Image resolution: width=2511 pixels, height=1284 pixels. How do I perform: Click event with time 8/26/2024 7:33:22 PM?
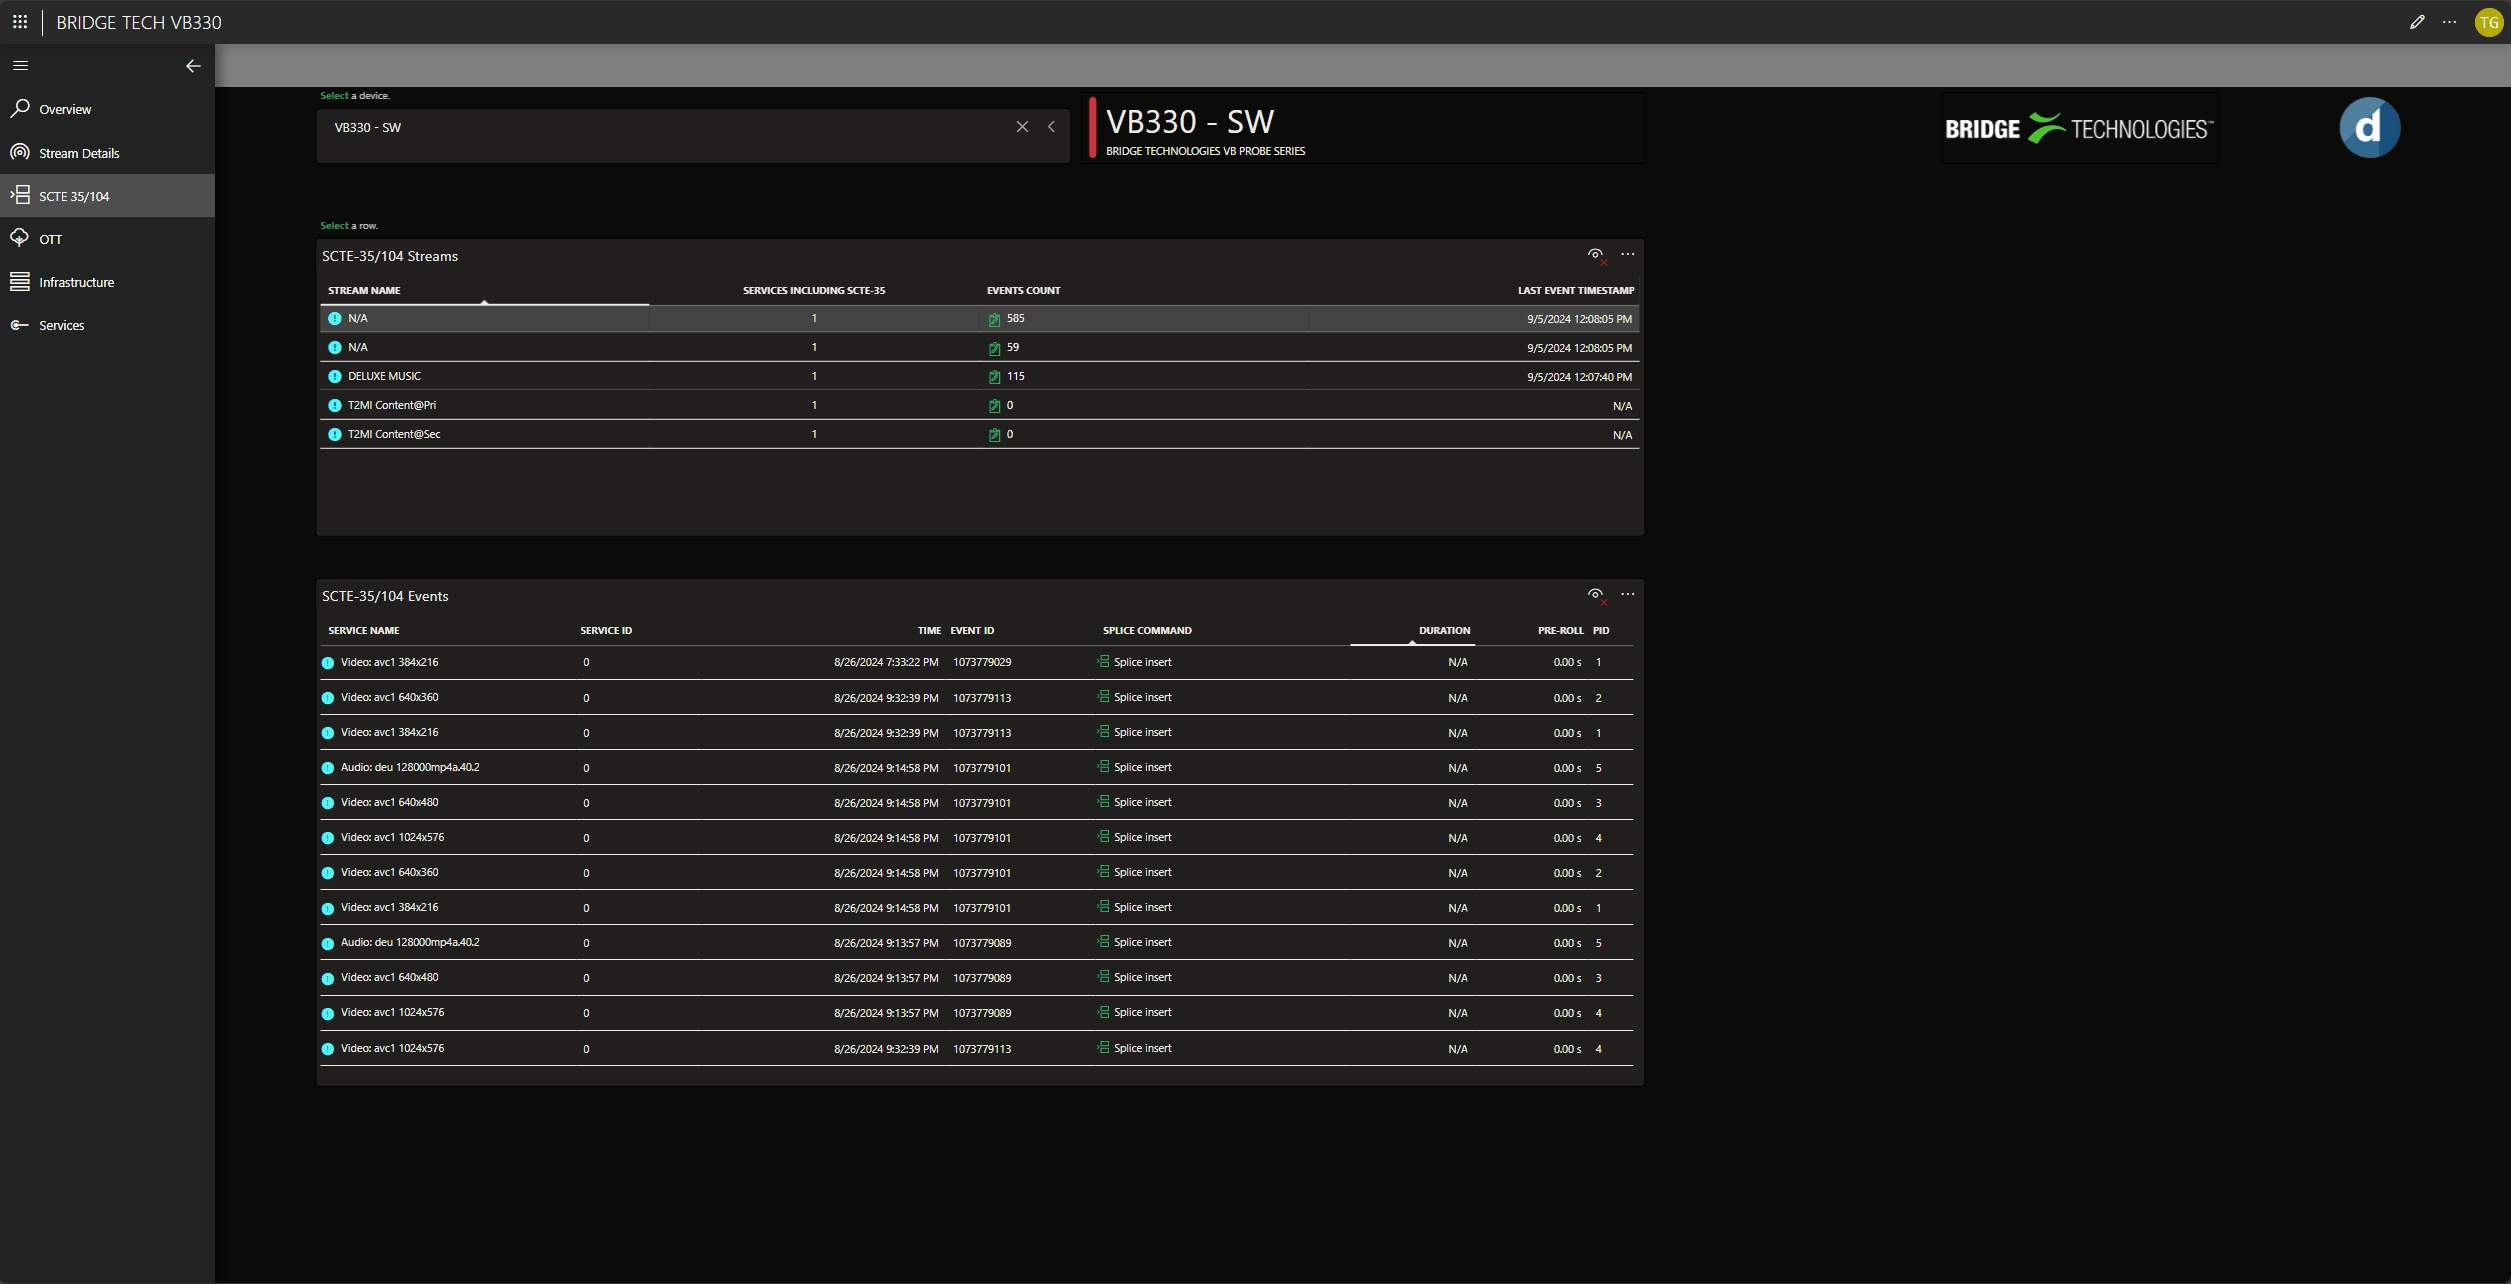click(x=976, y=662)
